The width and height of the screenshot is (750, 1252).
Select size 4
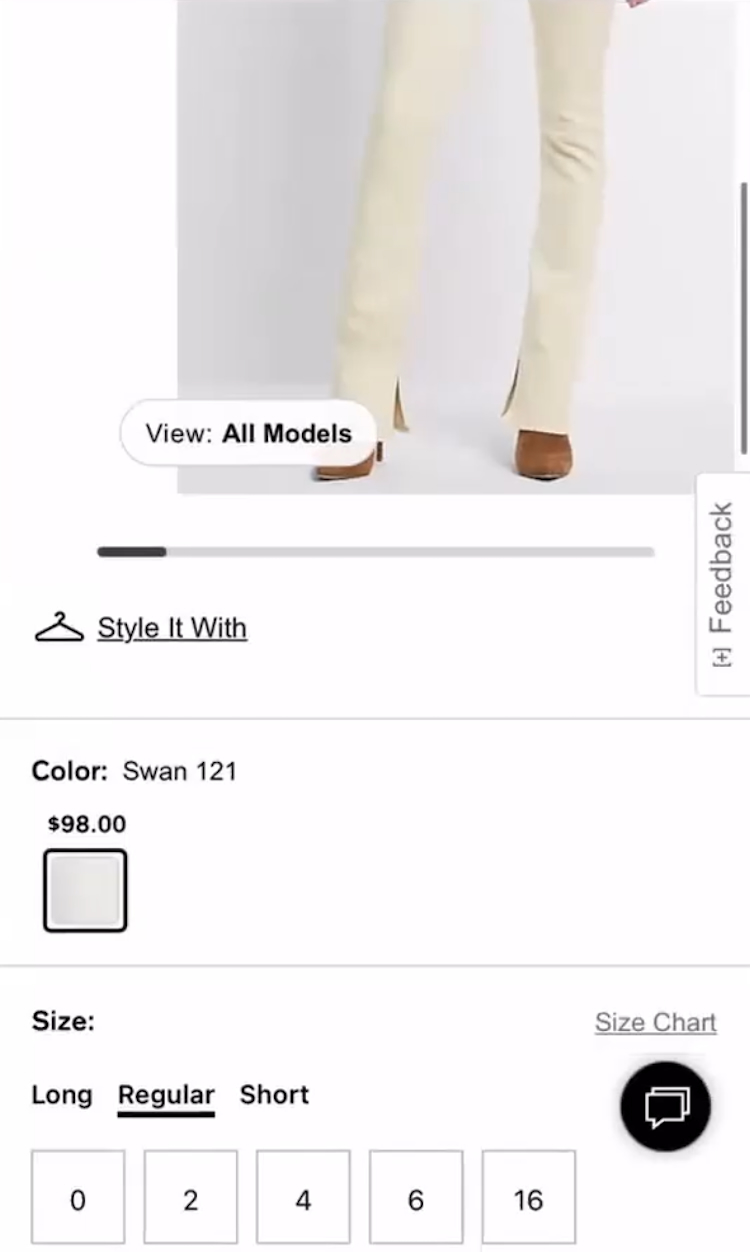tap(303, 1197)
